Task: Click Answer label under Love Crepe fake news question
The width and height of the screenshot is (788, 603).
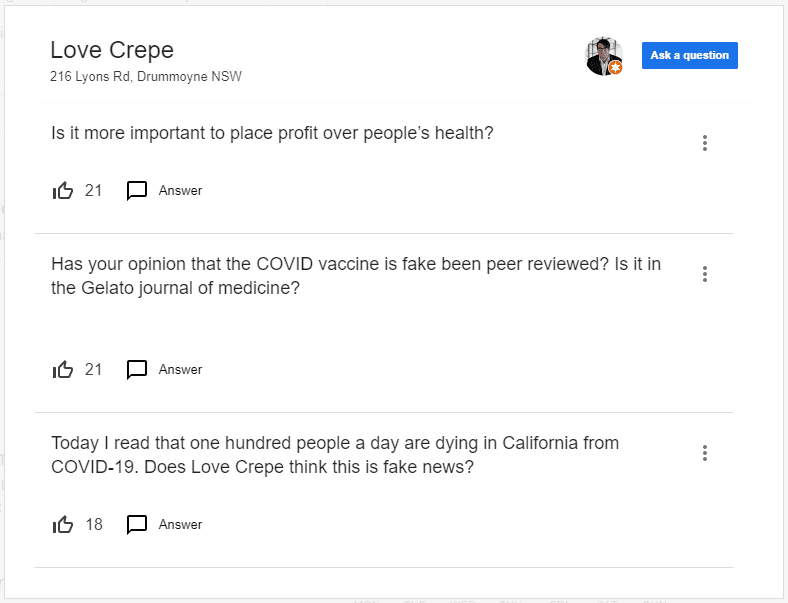Action: pyautogui.click(x=180, y=524)
